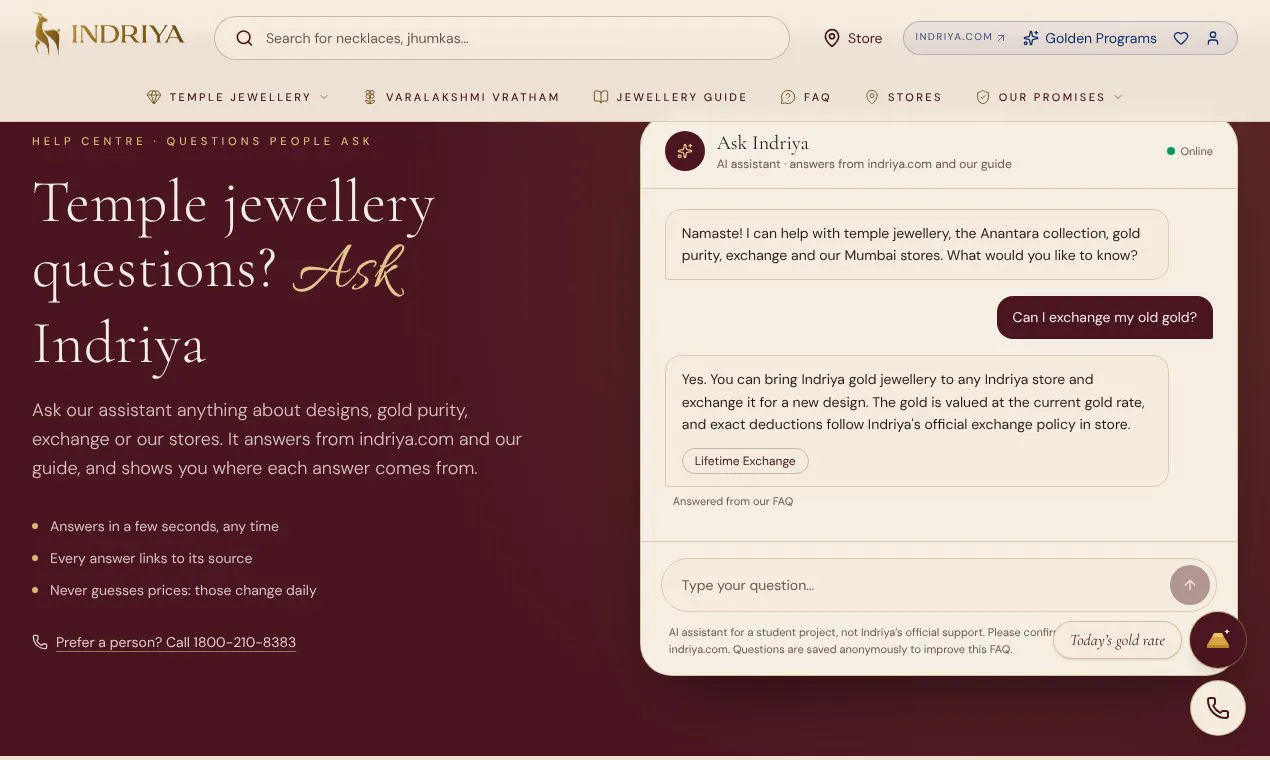Open Today's gold rate pill

coord(1117,640)
